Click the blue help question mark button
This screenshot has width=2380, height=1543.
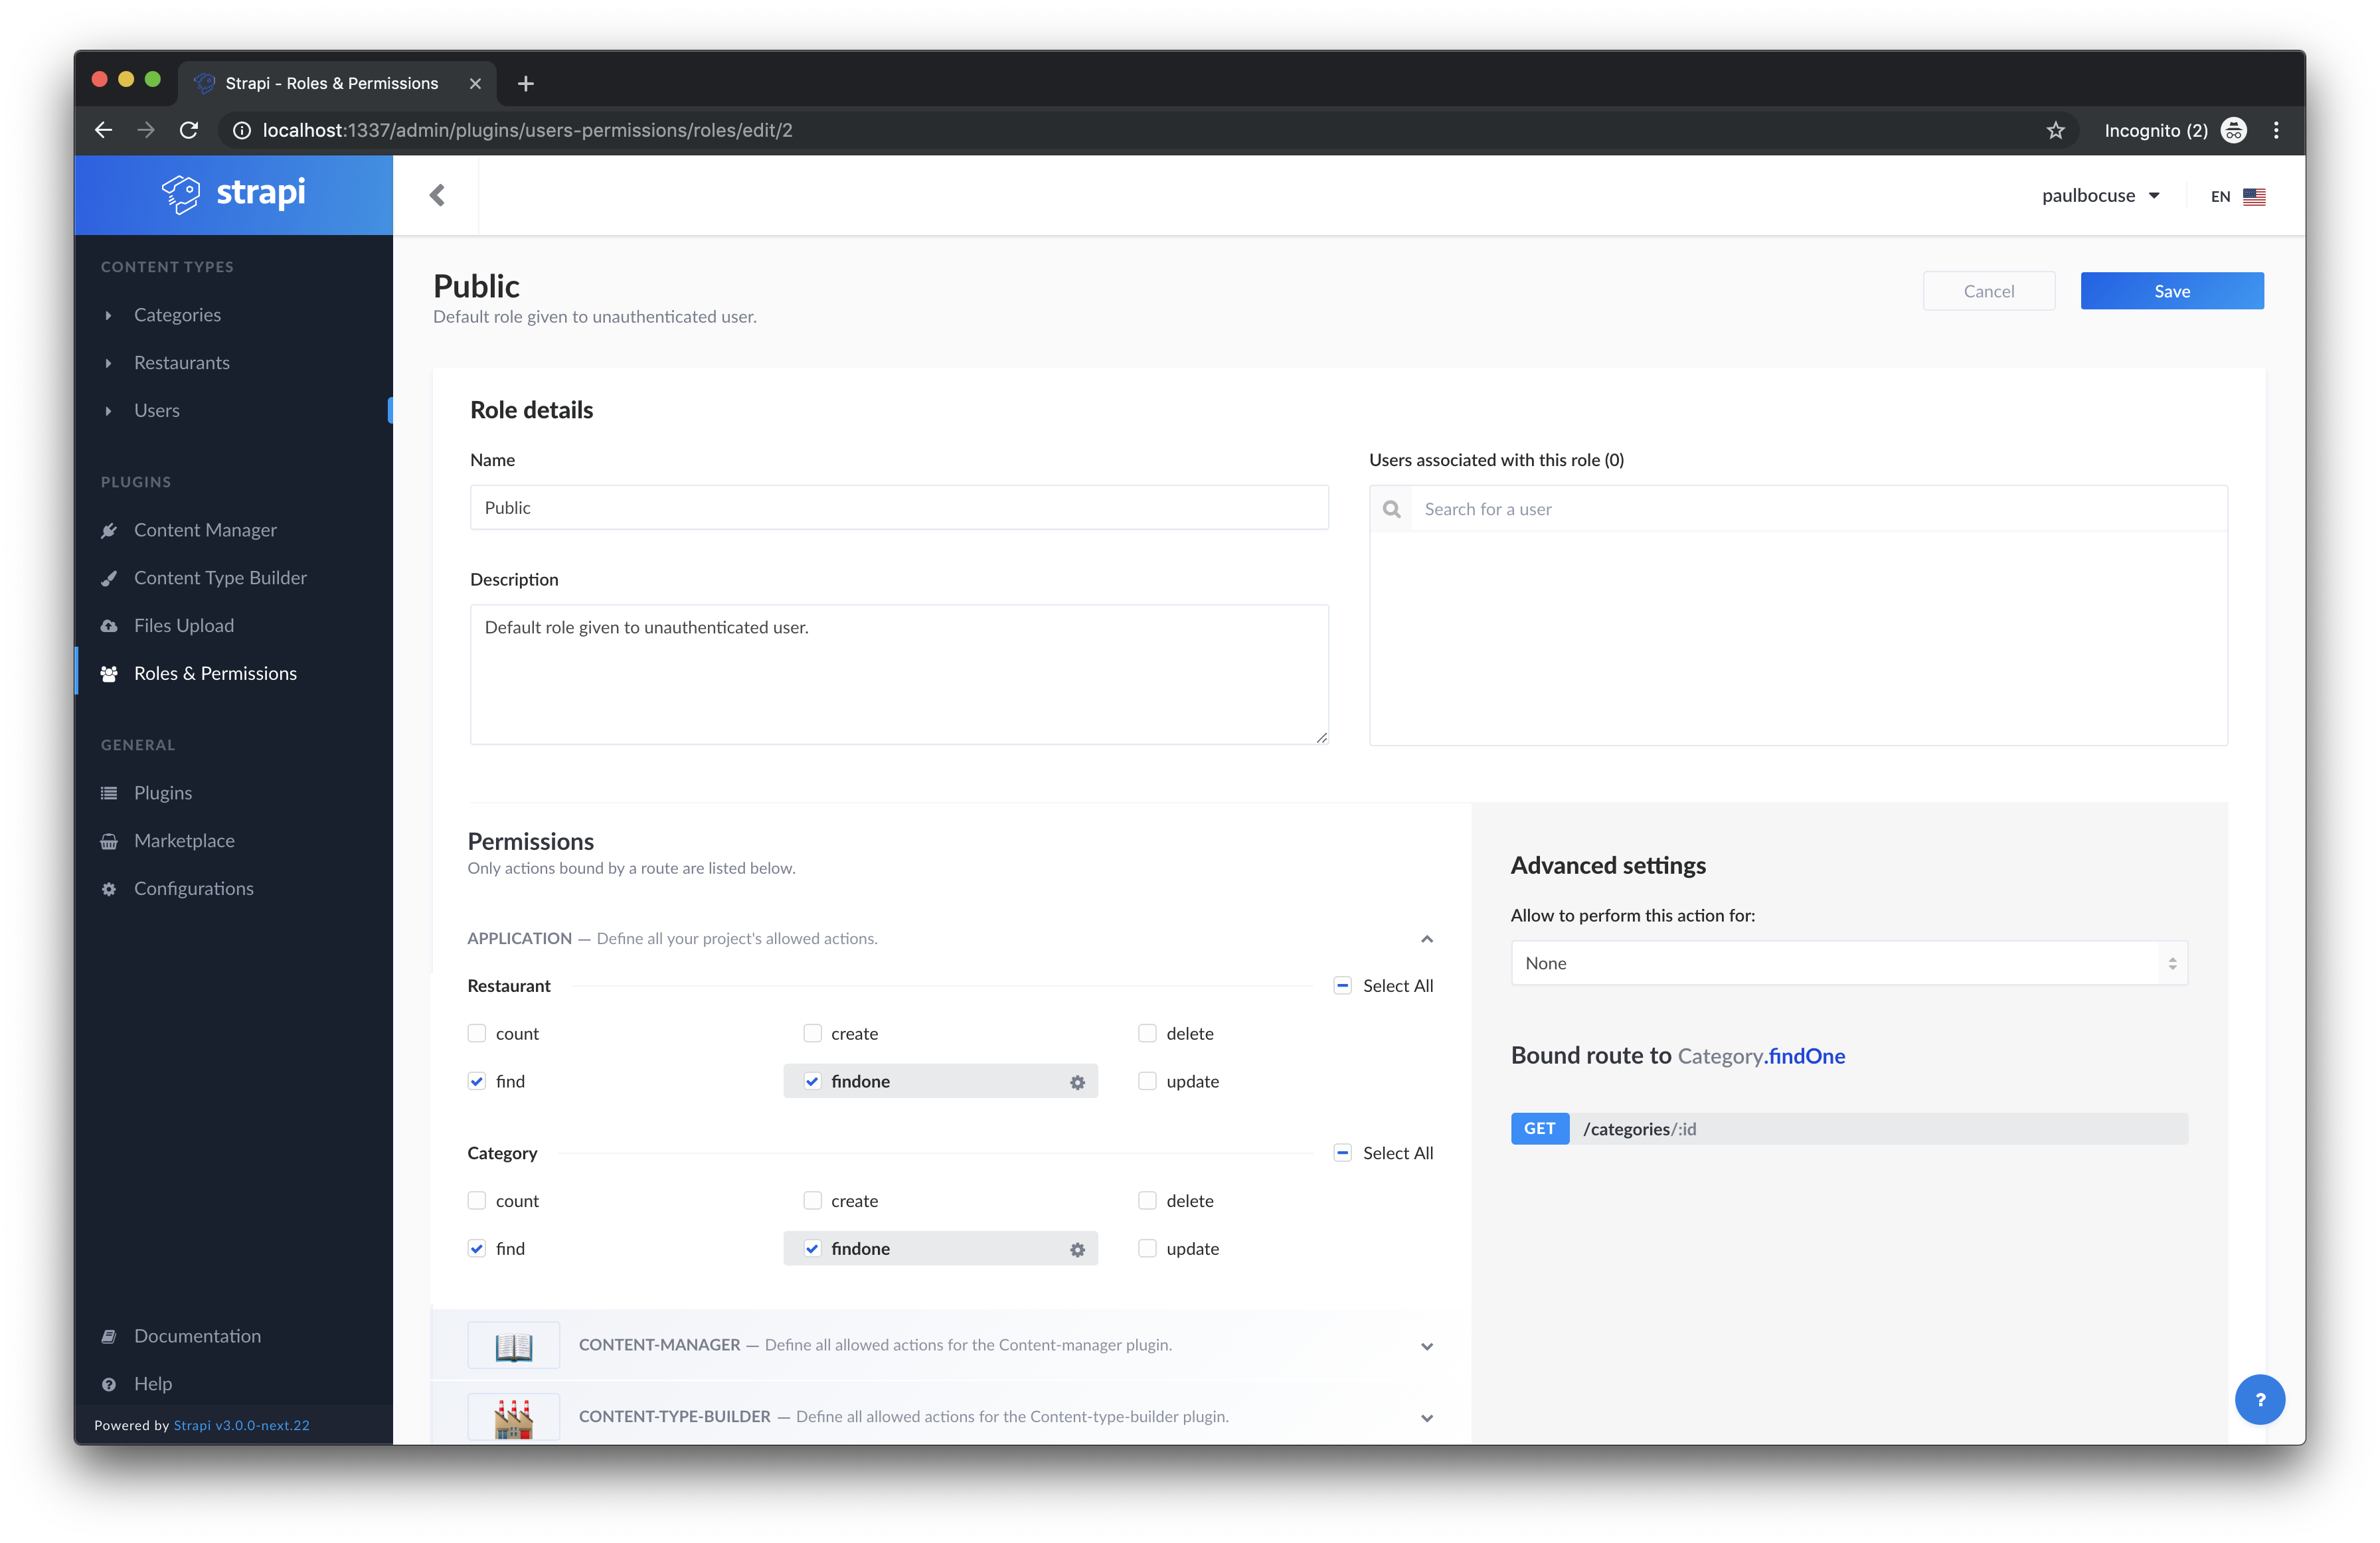[2259, 1399]
